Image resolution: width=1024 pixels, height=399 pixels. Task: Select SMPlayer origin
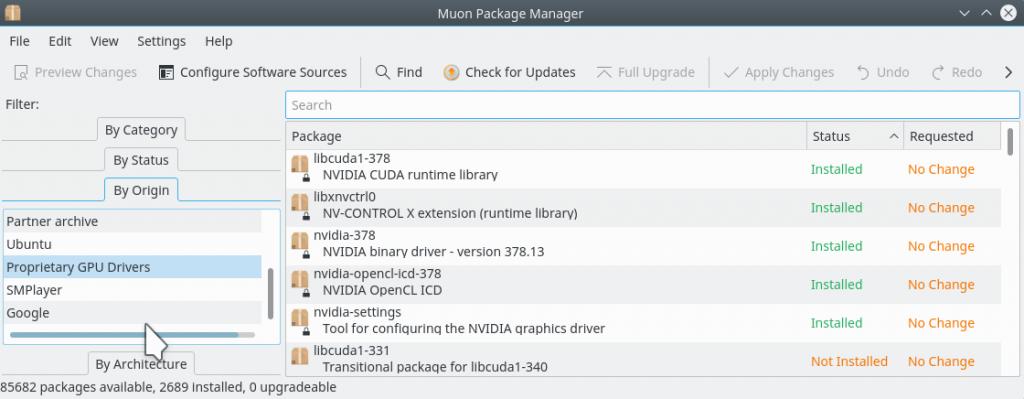tap(133, 290)
